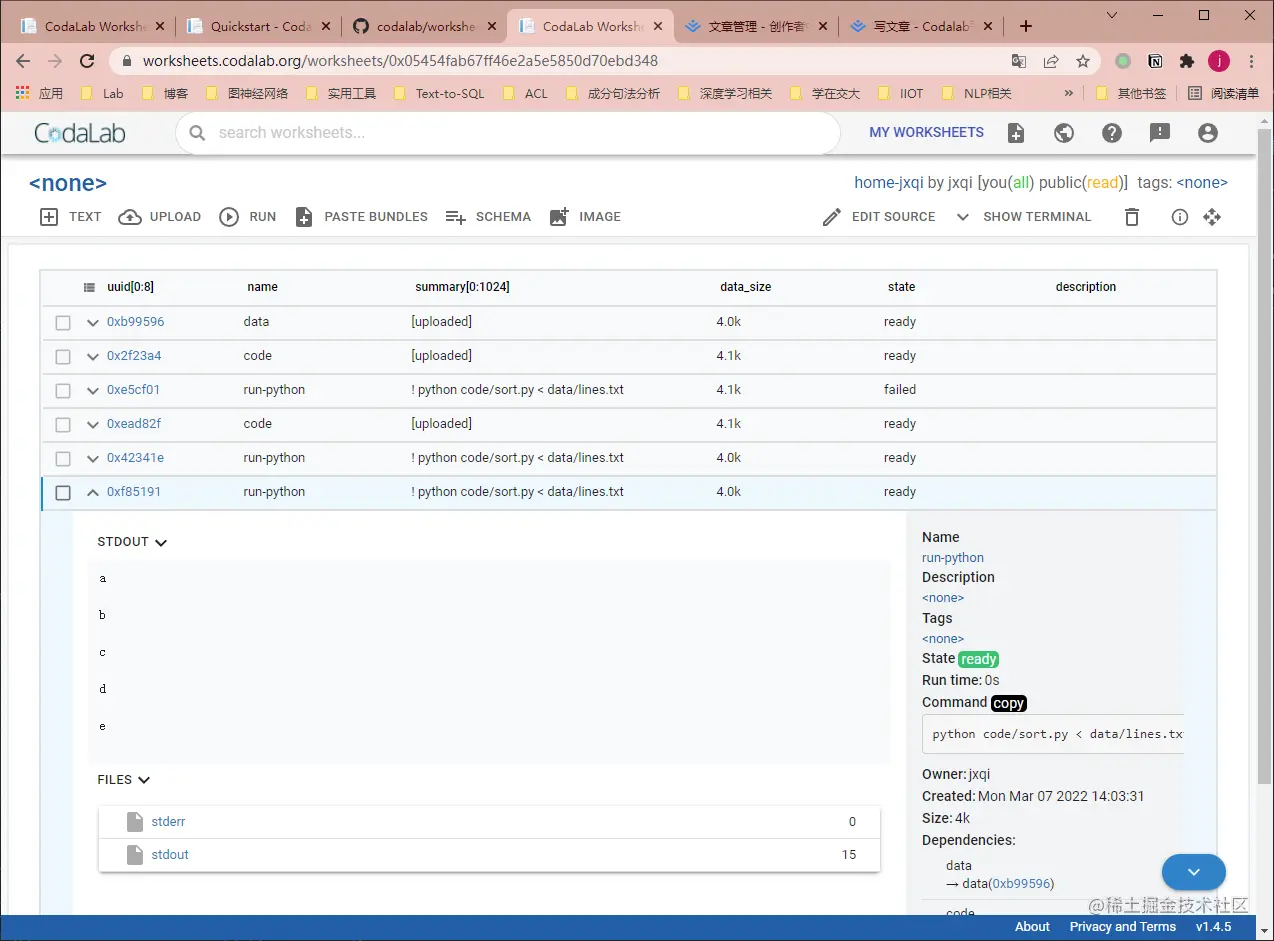1274x941 pixels.
Task: Open the SHOW TERMINAL dropdown
Action: point(1024,217)
